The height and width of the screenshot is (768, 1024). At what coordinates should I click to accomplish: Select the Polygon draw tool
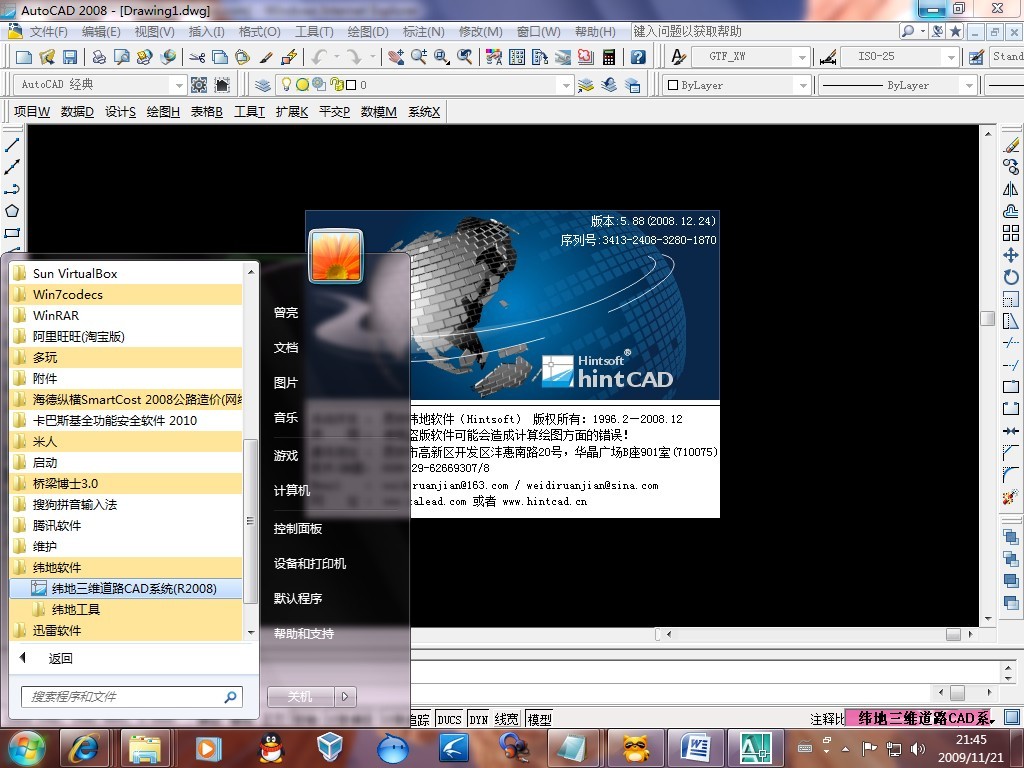pyautogui.click(x=12, y=211)
